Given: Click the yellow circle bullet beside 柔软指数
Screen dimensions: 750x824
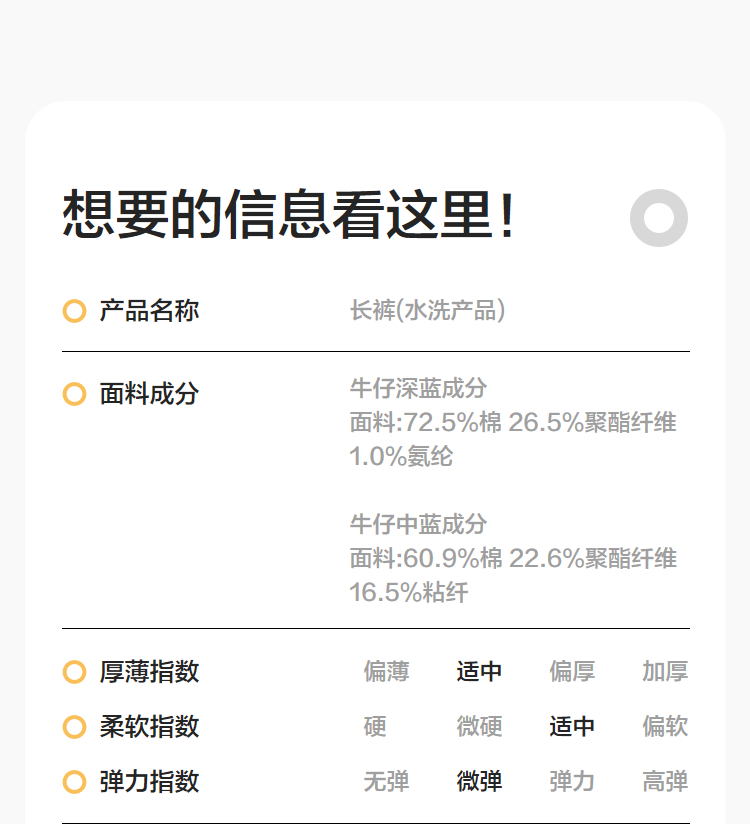Looking at the screenshot, I should [x=74, y=727].
